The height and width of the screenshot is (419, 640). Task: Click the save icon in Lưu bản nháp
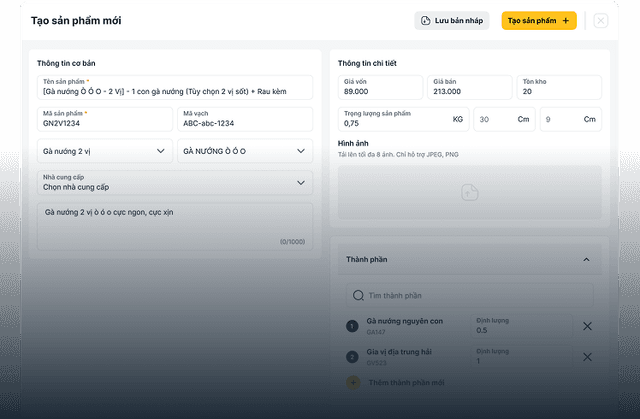tap(426, 20)
